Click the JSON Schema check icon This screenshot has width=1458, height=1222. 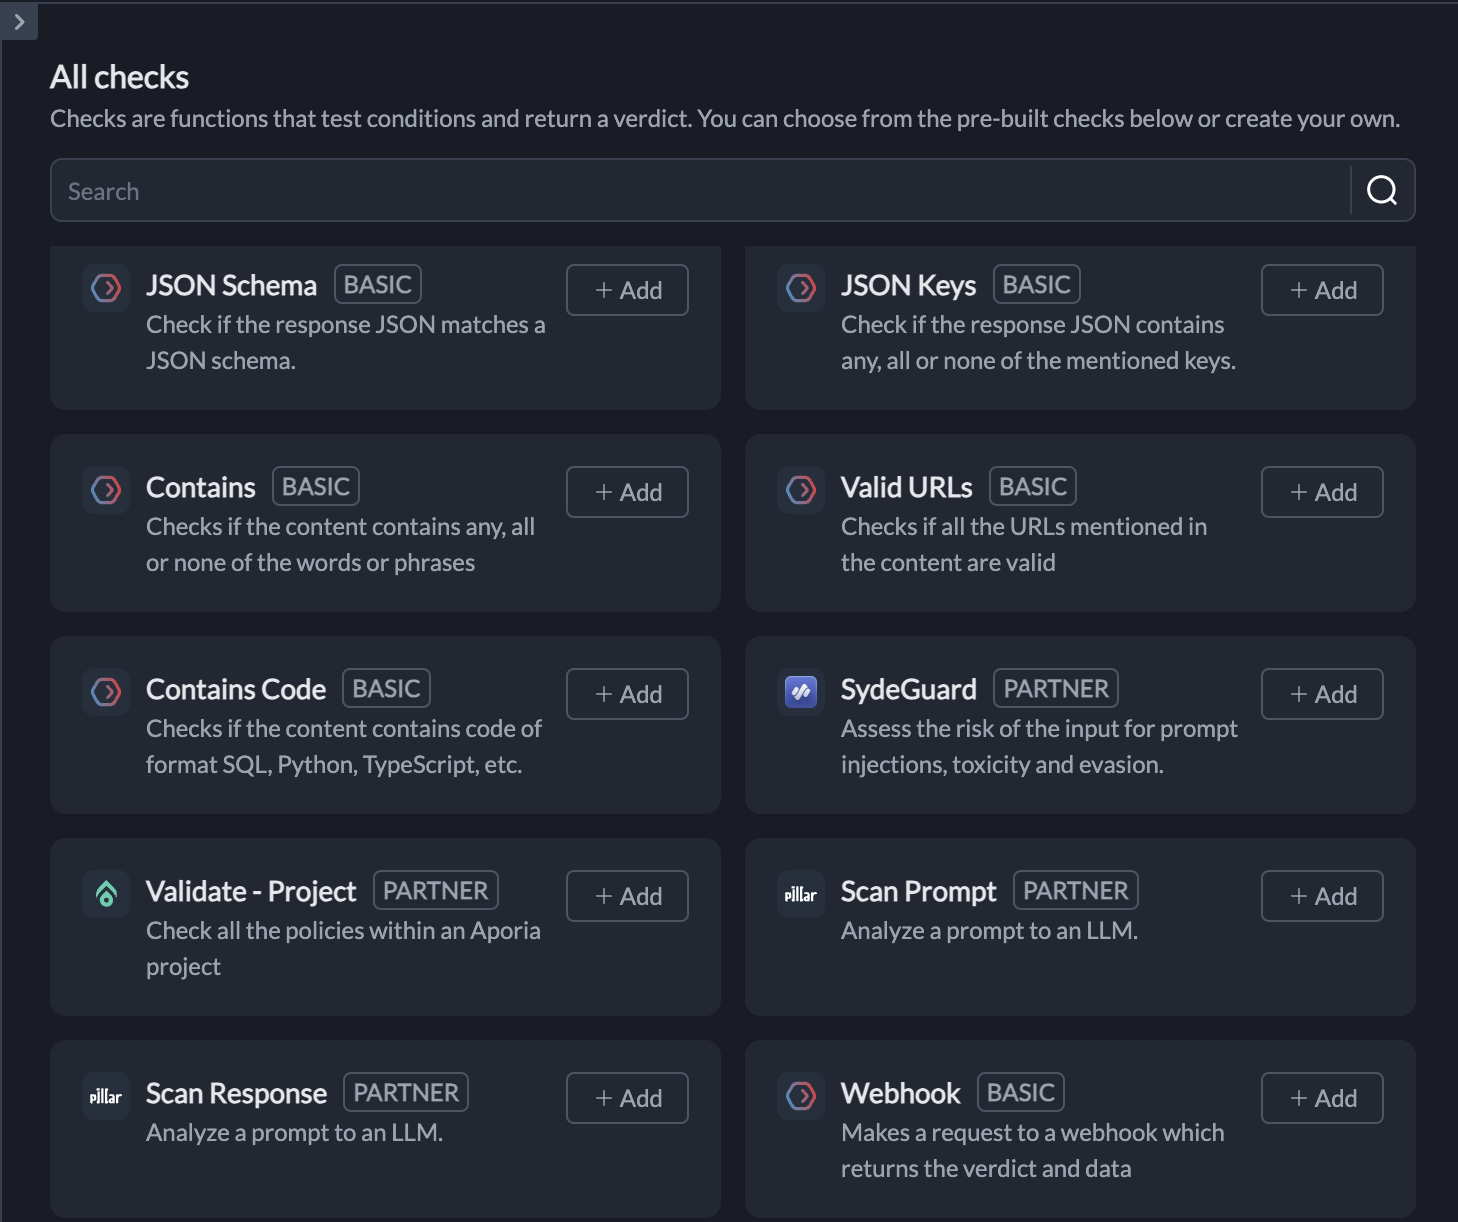[x=105, y=288]
